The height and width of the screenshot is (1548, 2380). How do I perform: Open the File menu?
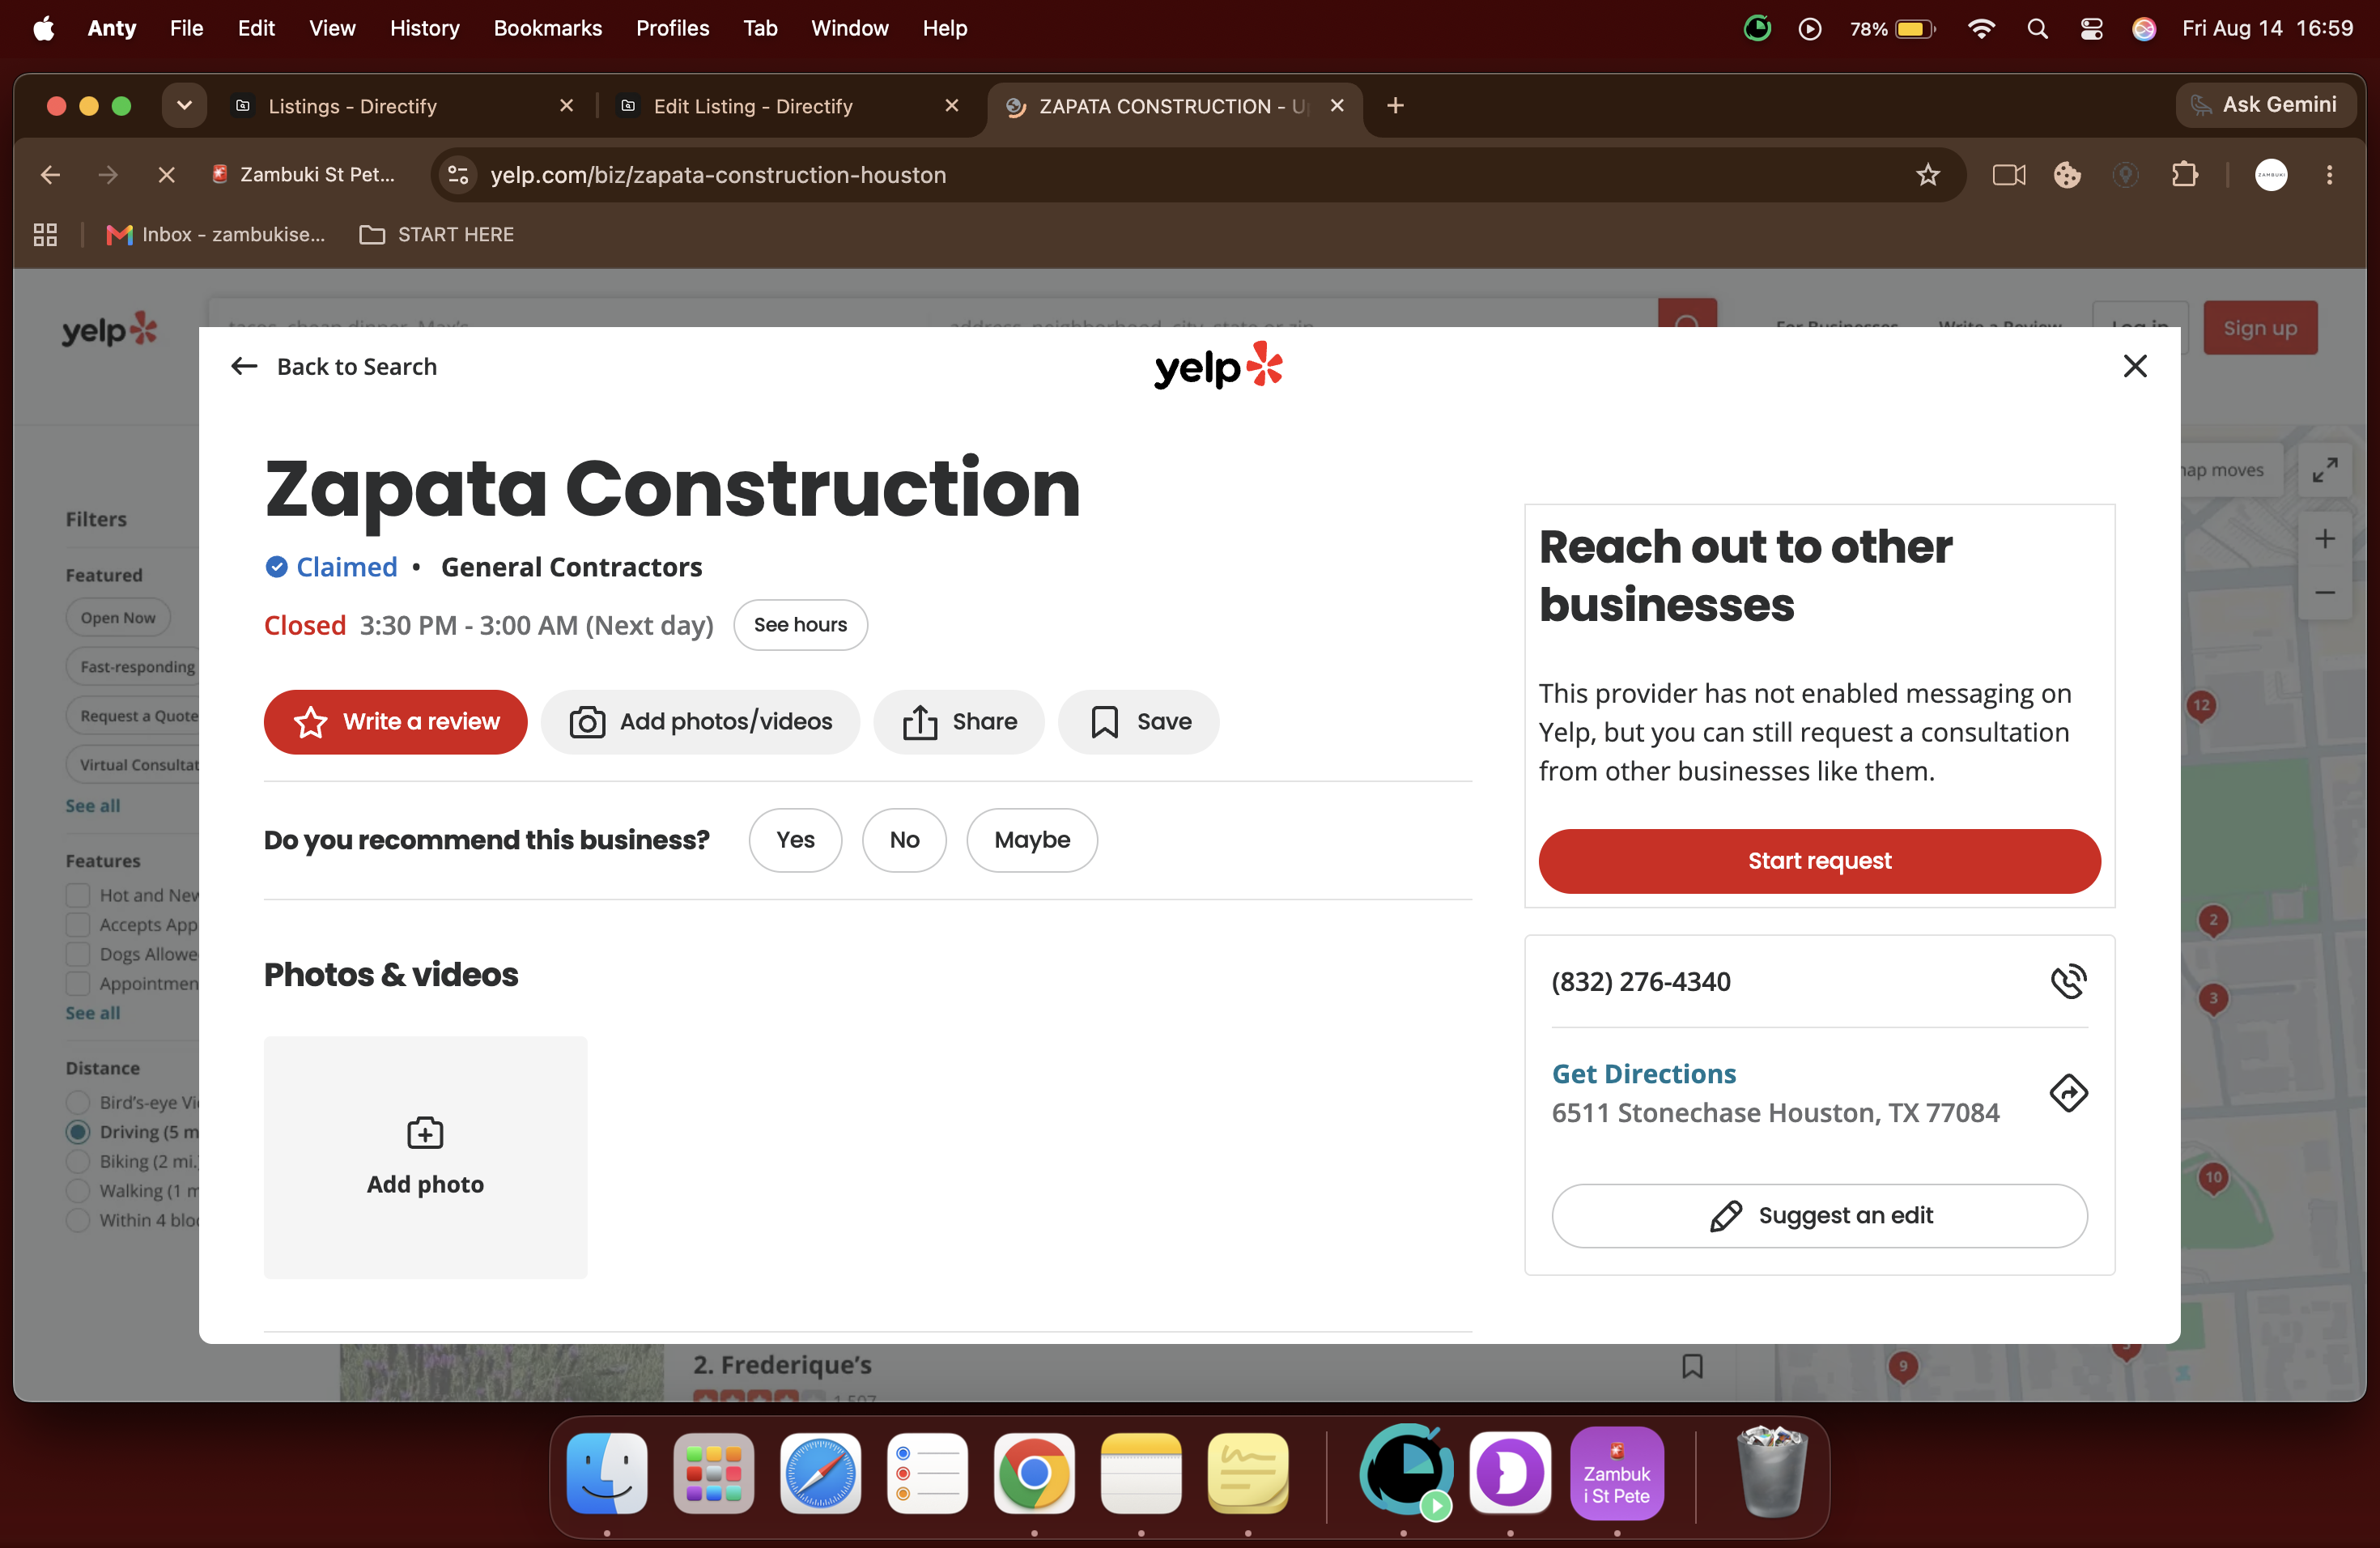click(186, 28)
